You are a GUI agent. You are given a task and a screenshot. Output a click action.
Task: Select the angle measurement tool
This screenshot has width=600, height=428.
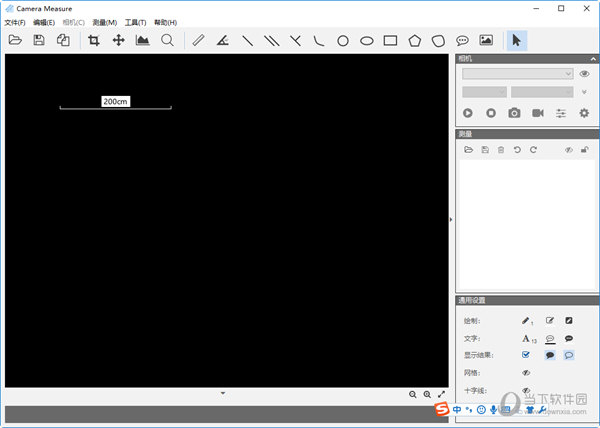tap(223, 40)
